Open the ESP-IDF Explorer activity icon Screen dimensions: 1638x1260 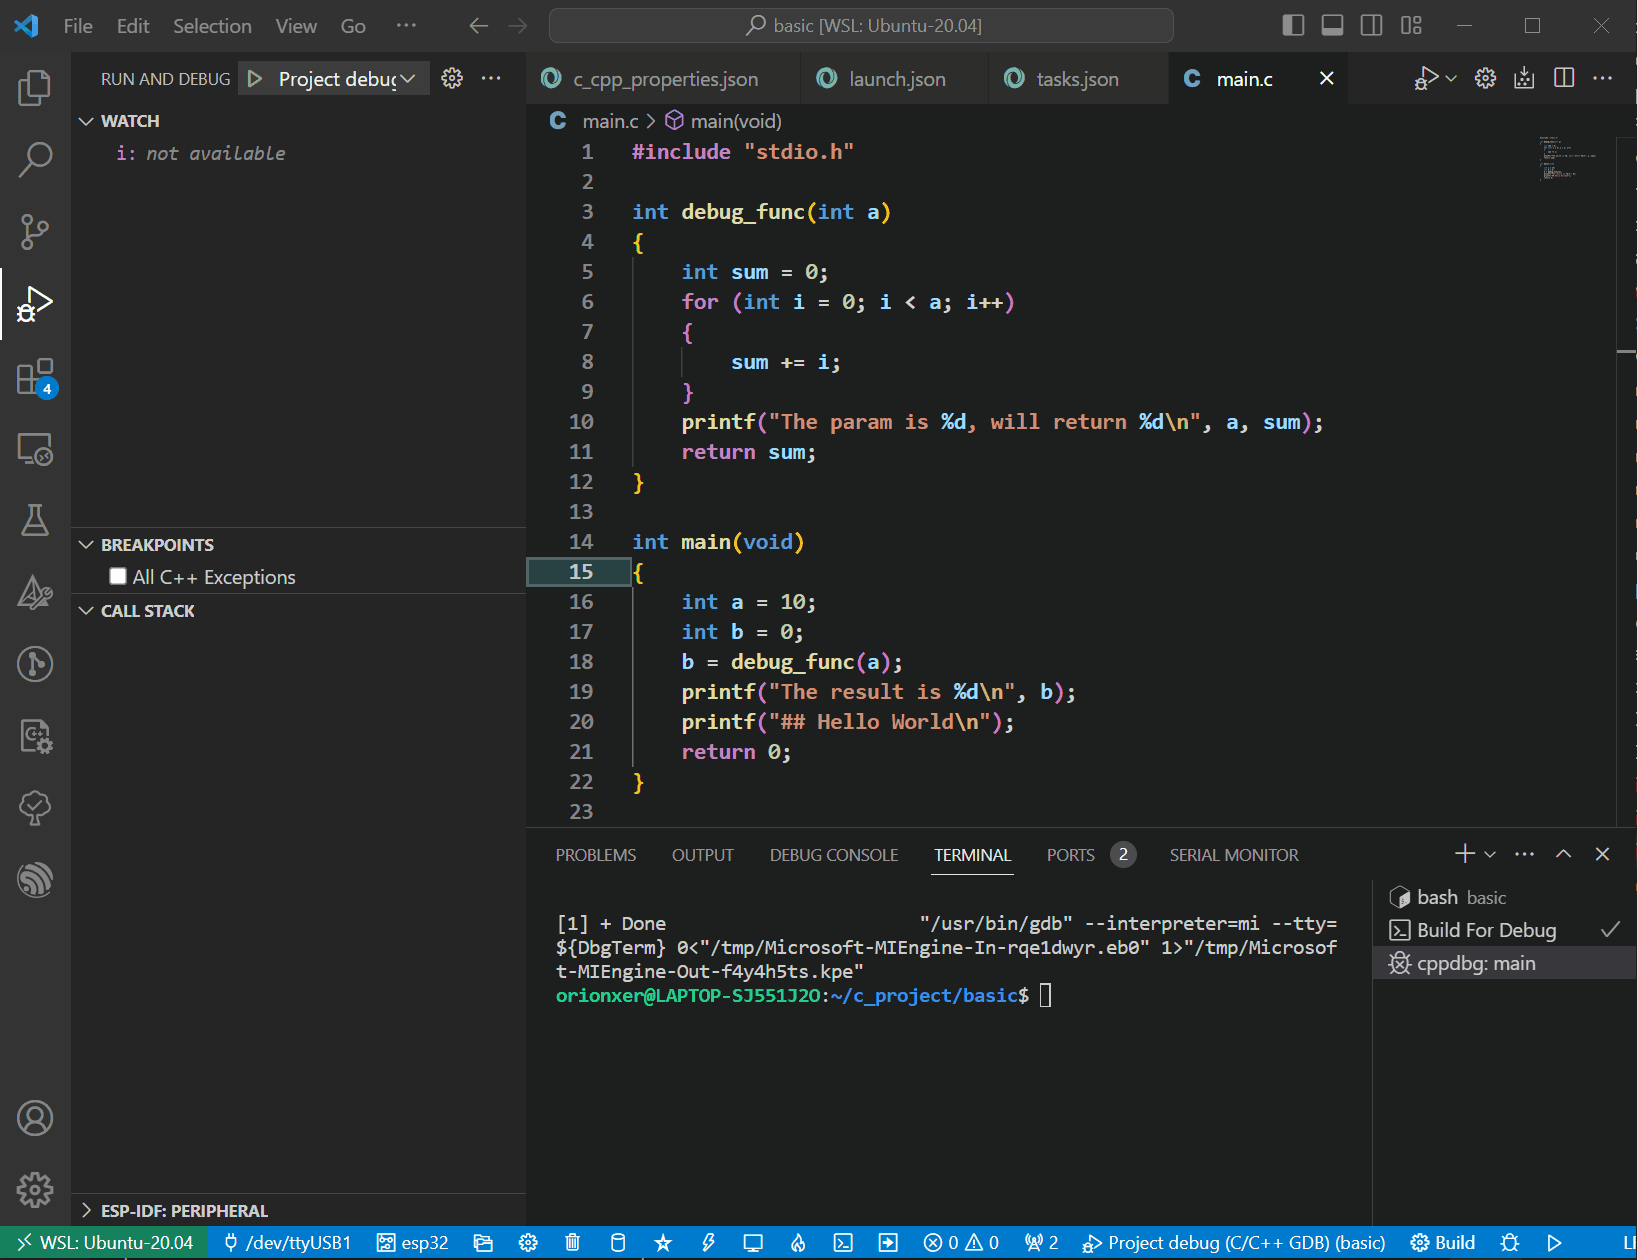(x=35, y=880)
